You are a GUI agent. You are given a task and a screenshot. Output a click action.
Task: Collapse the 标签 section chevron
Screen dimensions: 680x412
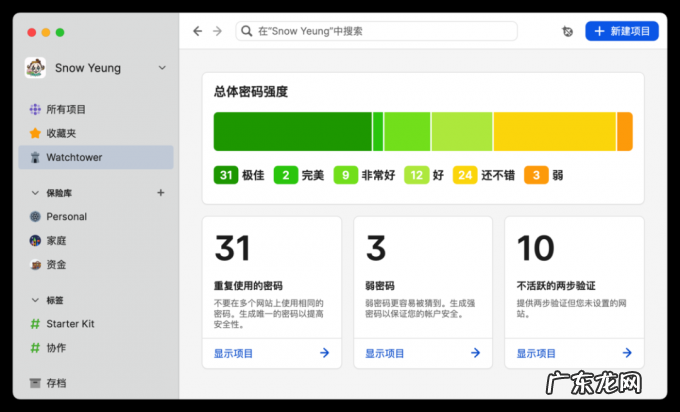[35, 300]
